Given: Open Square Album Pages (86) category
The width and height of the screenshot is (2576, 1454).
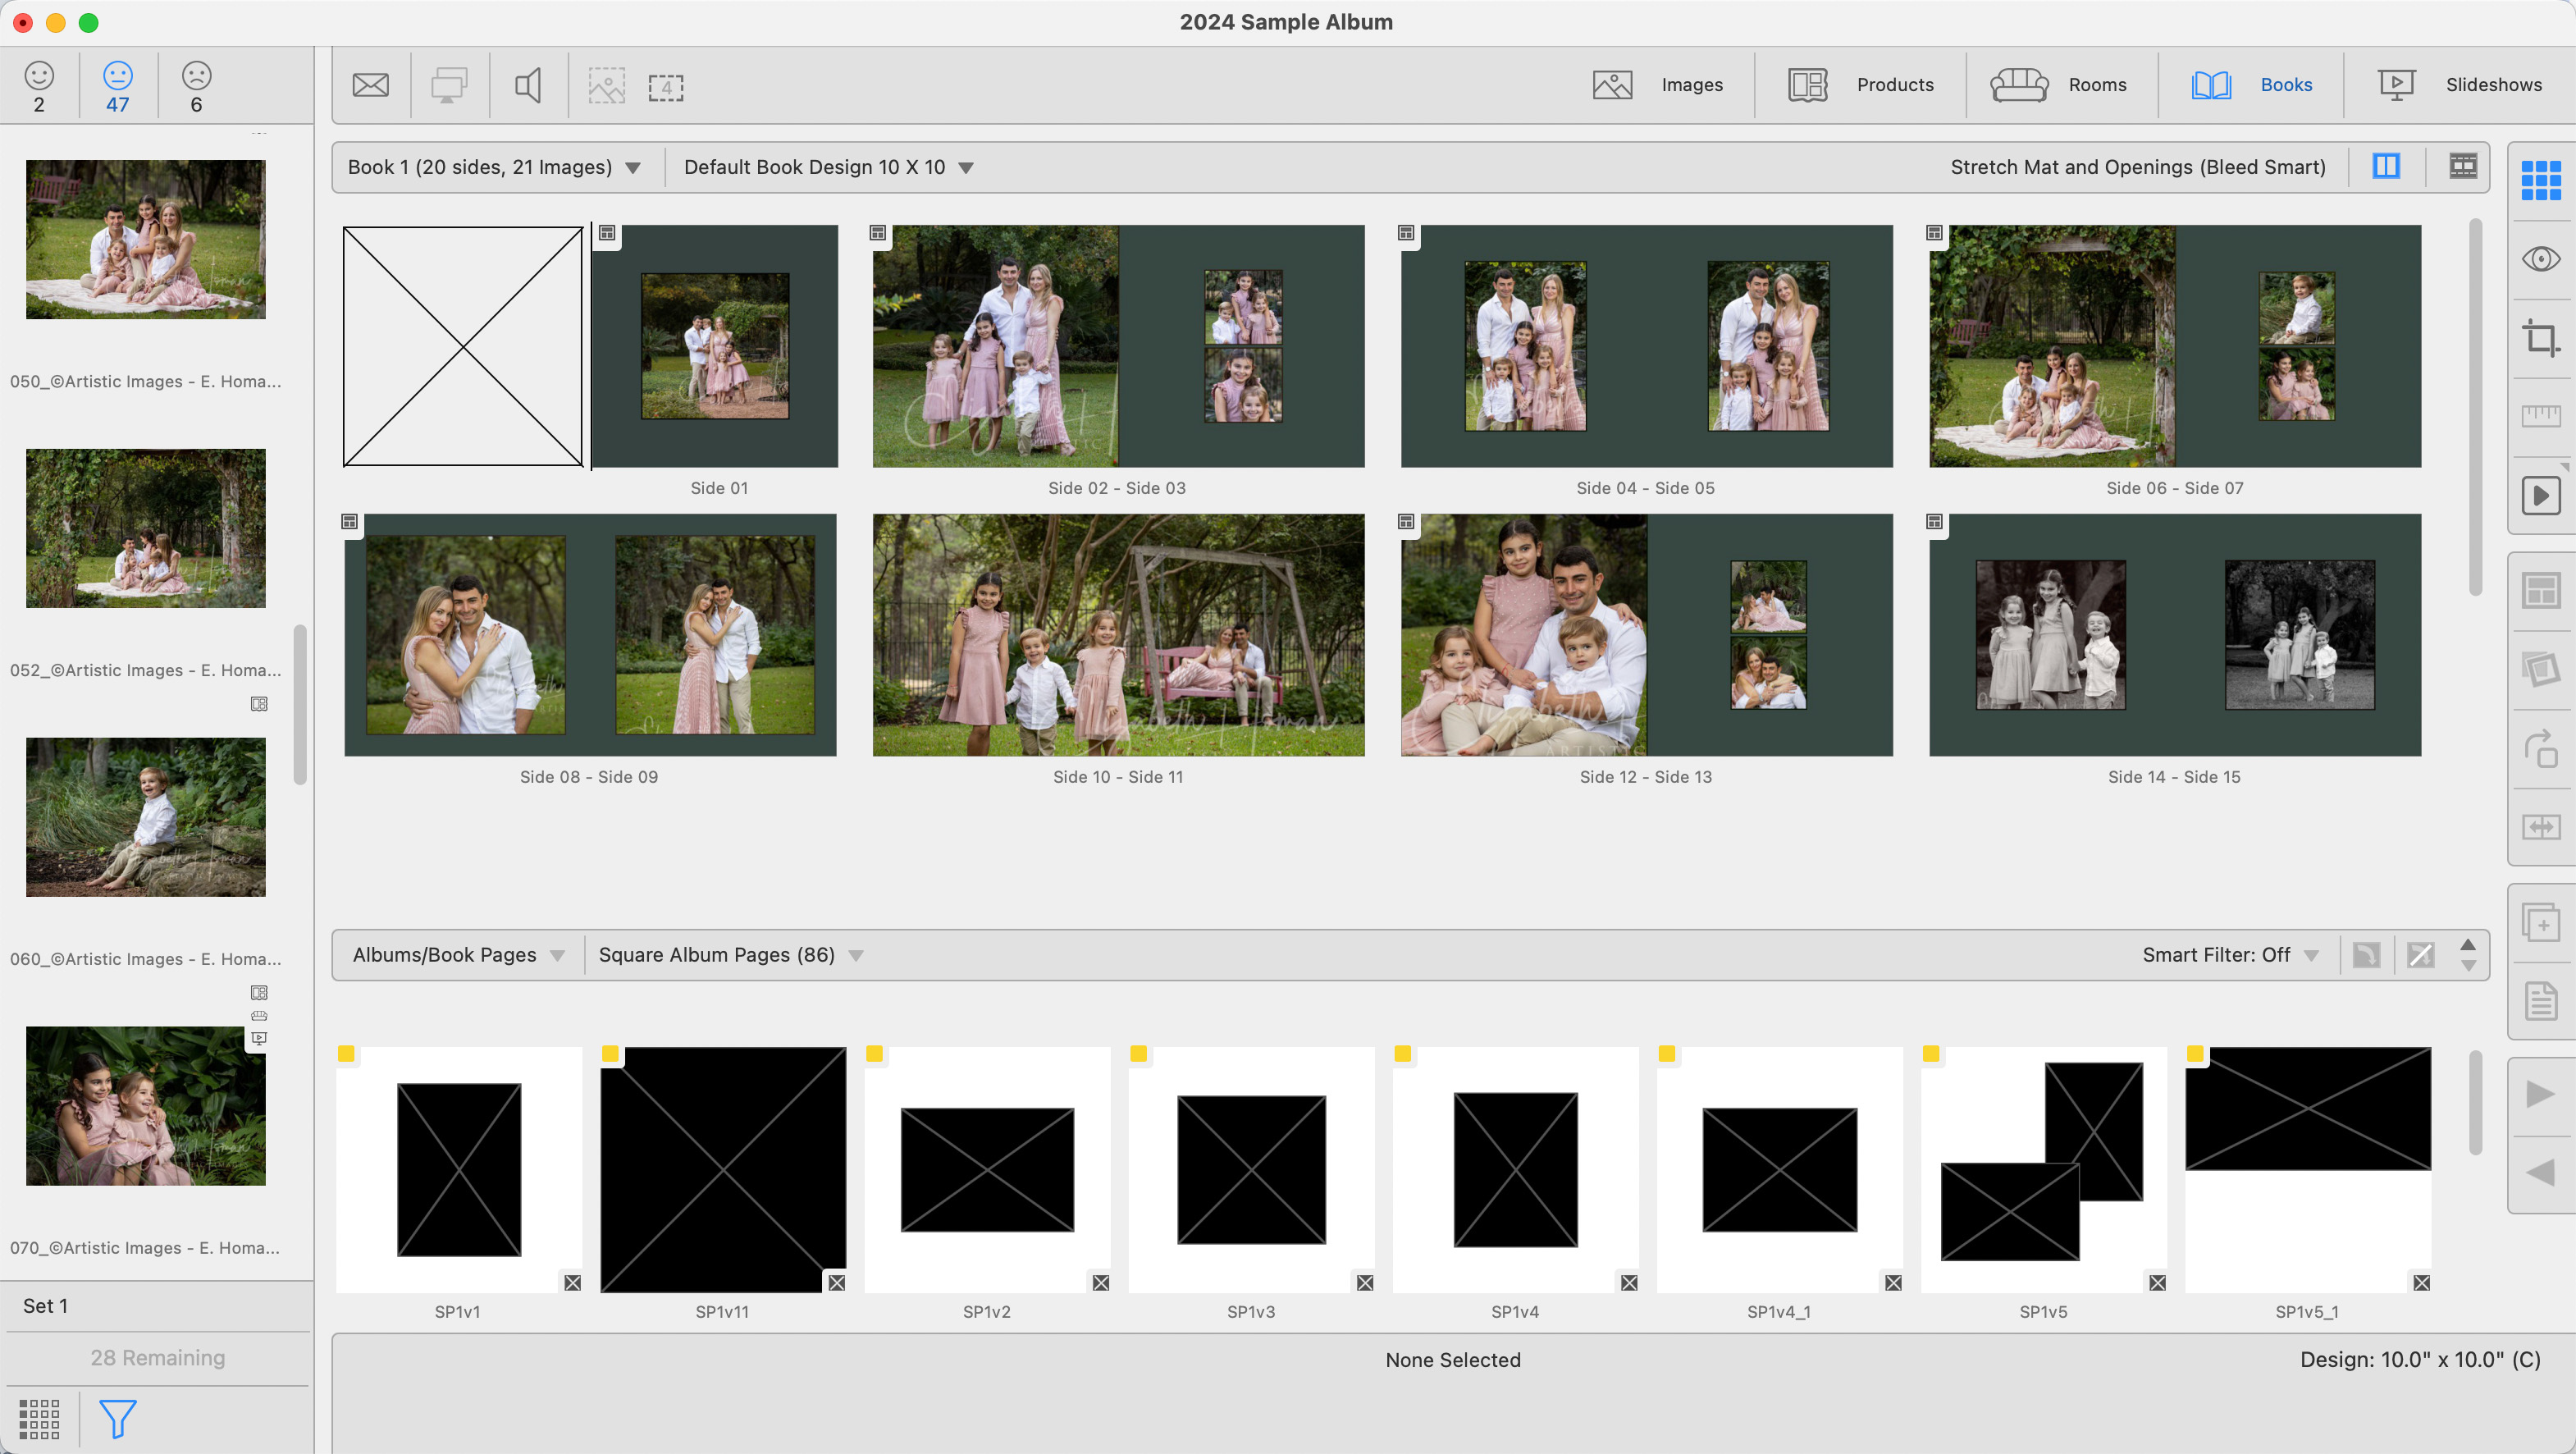Looking at the screenshot, I should [730, 955].
